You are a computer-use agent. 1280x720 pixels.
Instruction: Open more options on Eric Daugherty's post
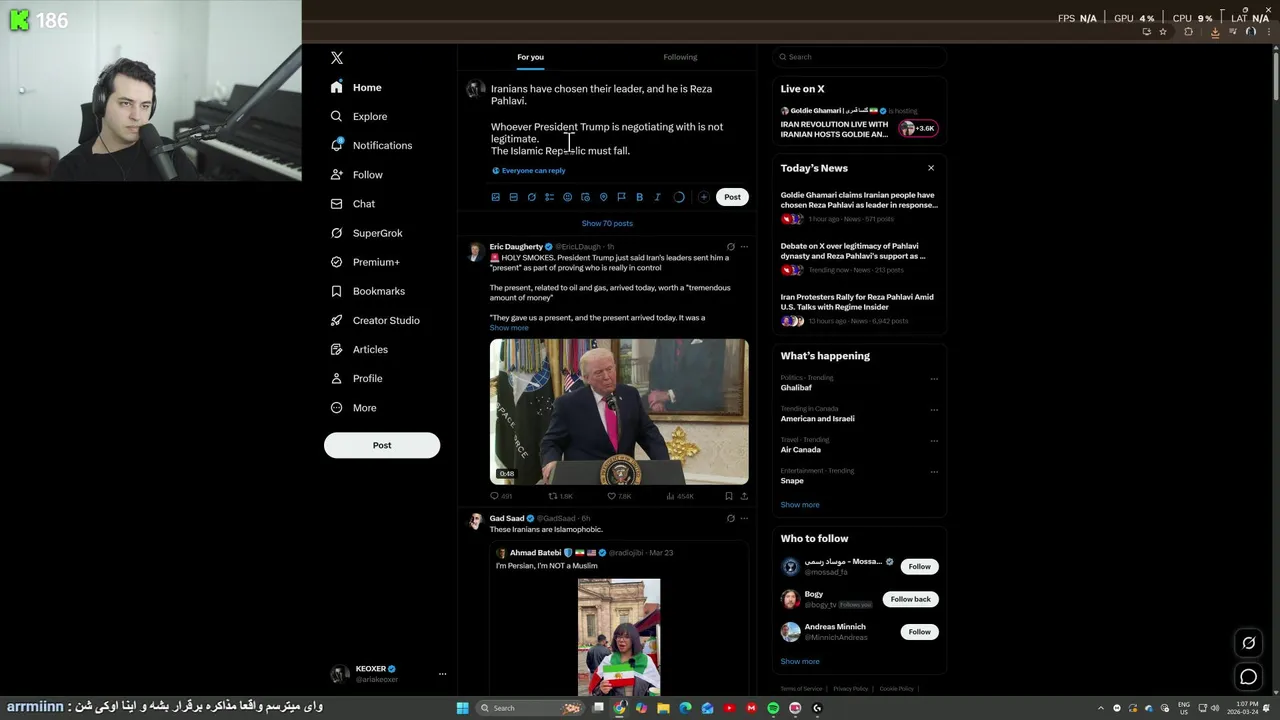(x=744, y=247)
